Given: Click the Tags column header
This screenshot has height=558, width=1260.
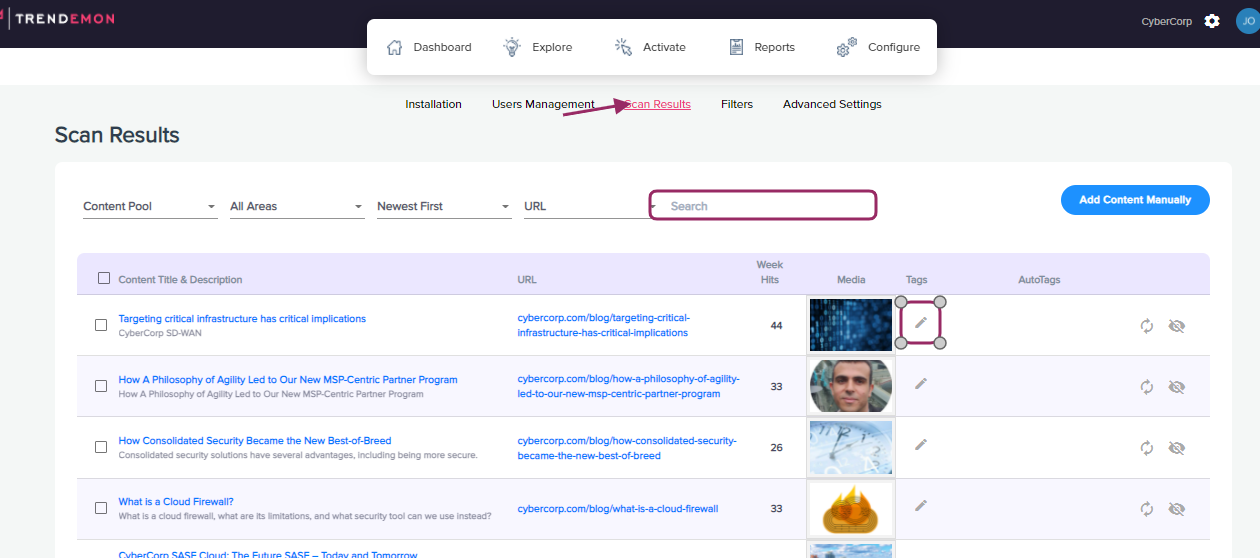Looking at the screenshot, I should (917, 279).
